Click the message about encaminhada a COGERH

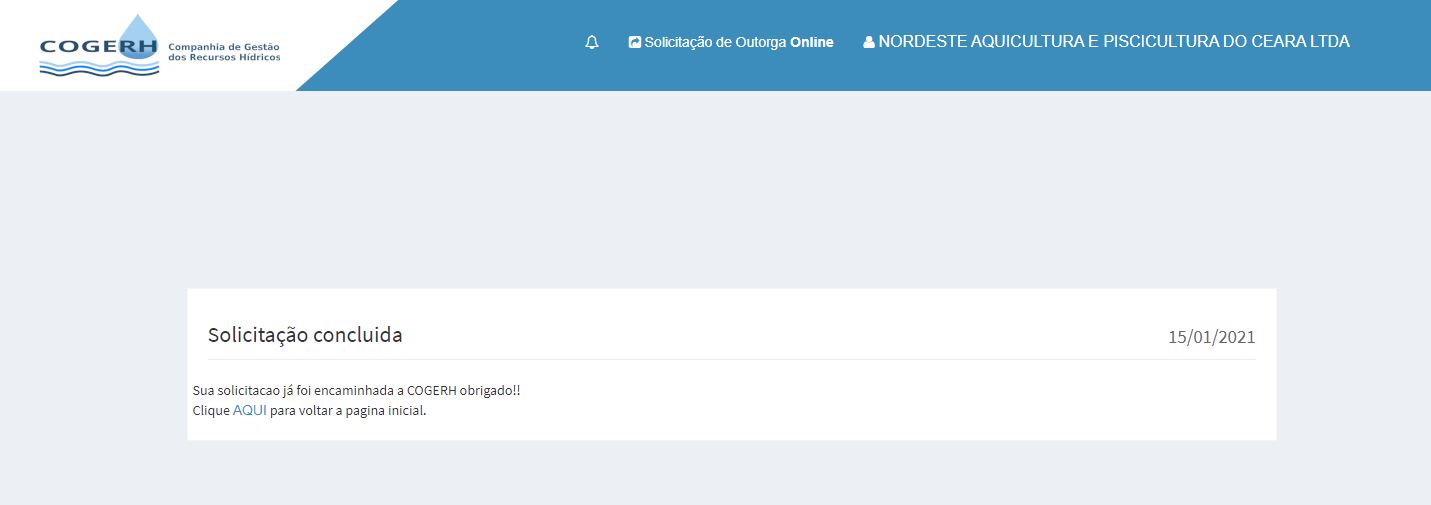click(x=356, y=390)
